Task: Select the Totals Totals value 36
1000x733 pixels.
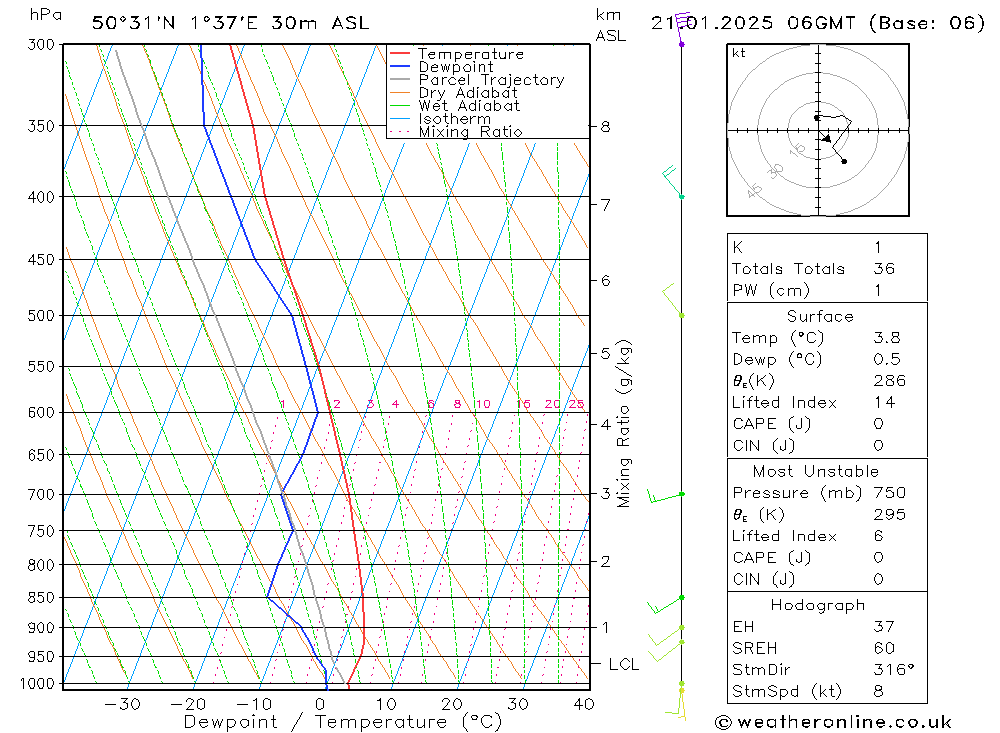Action: (884, 269)
